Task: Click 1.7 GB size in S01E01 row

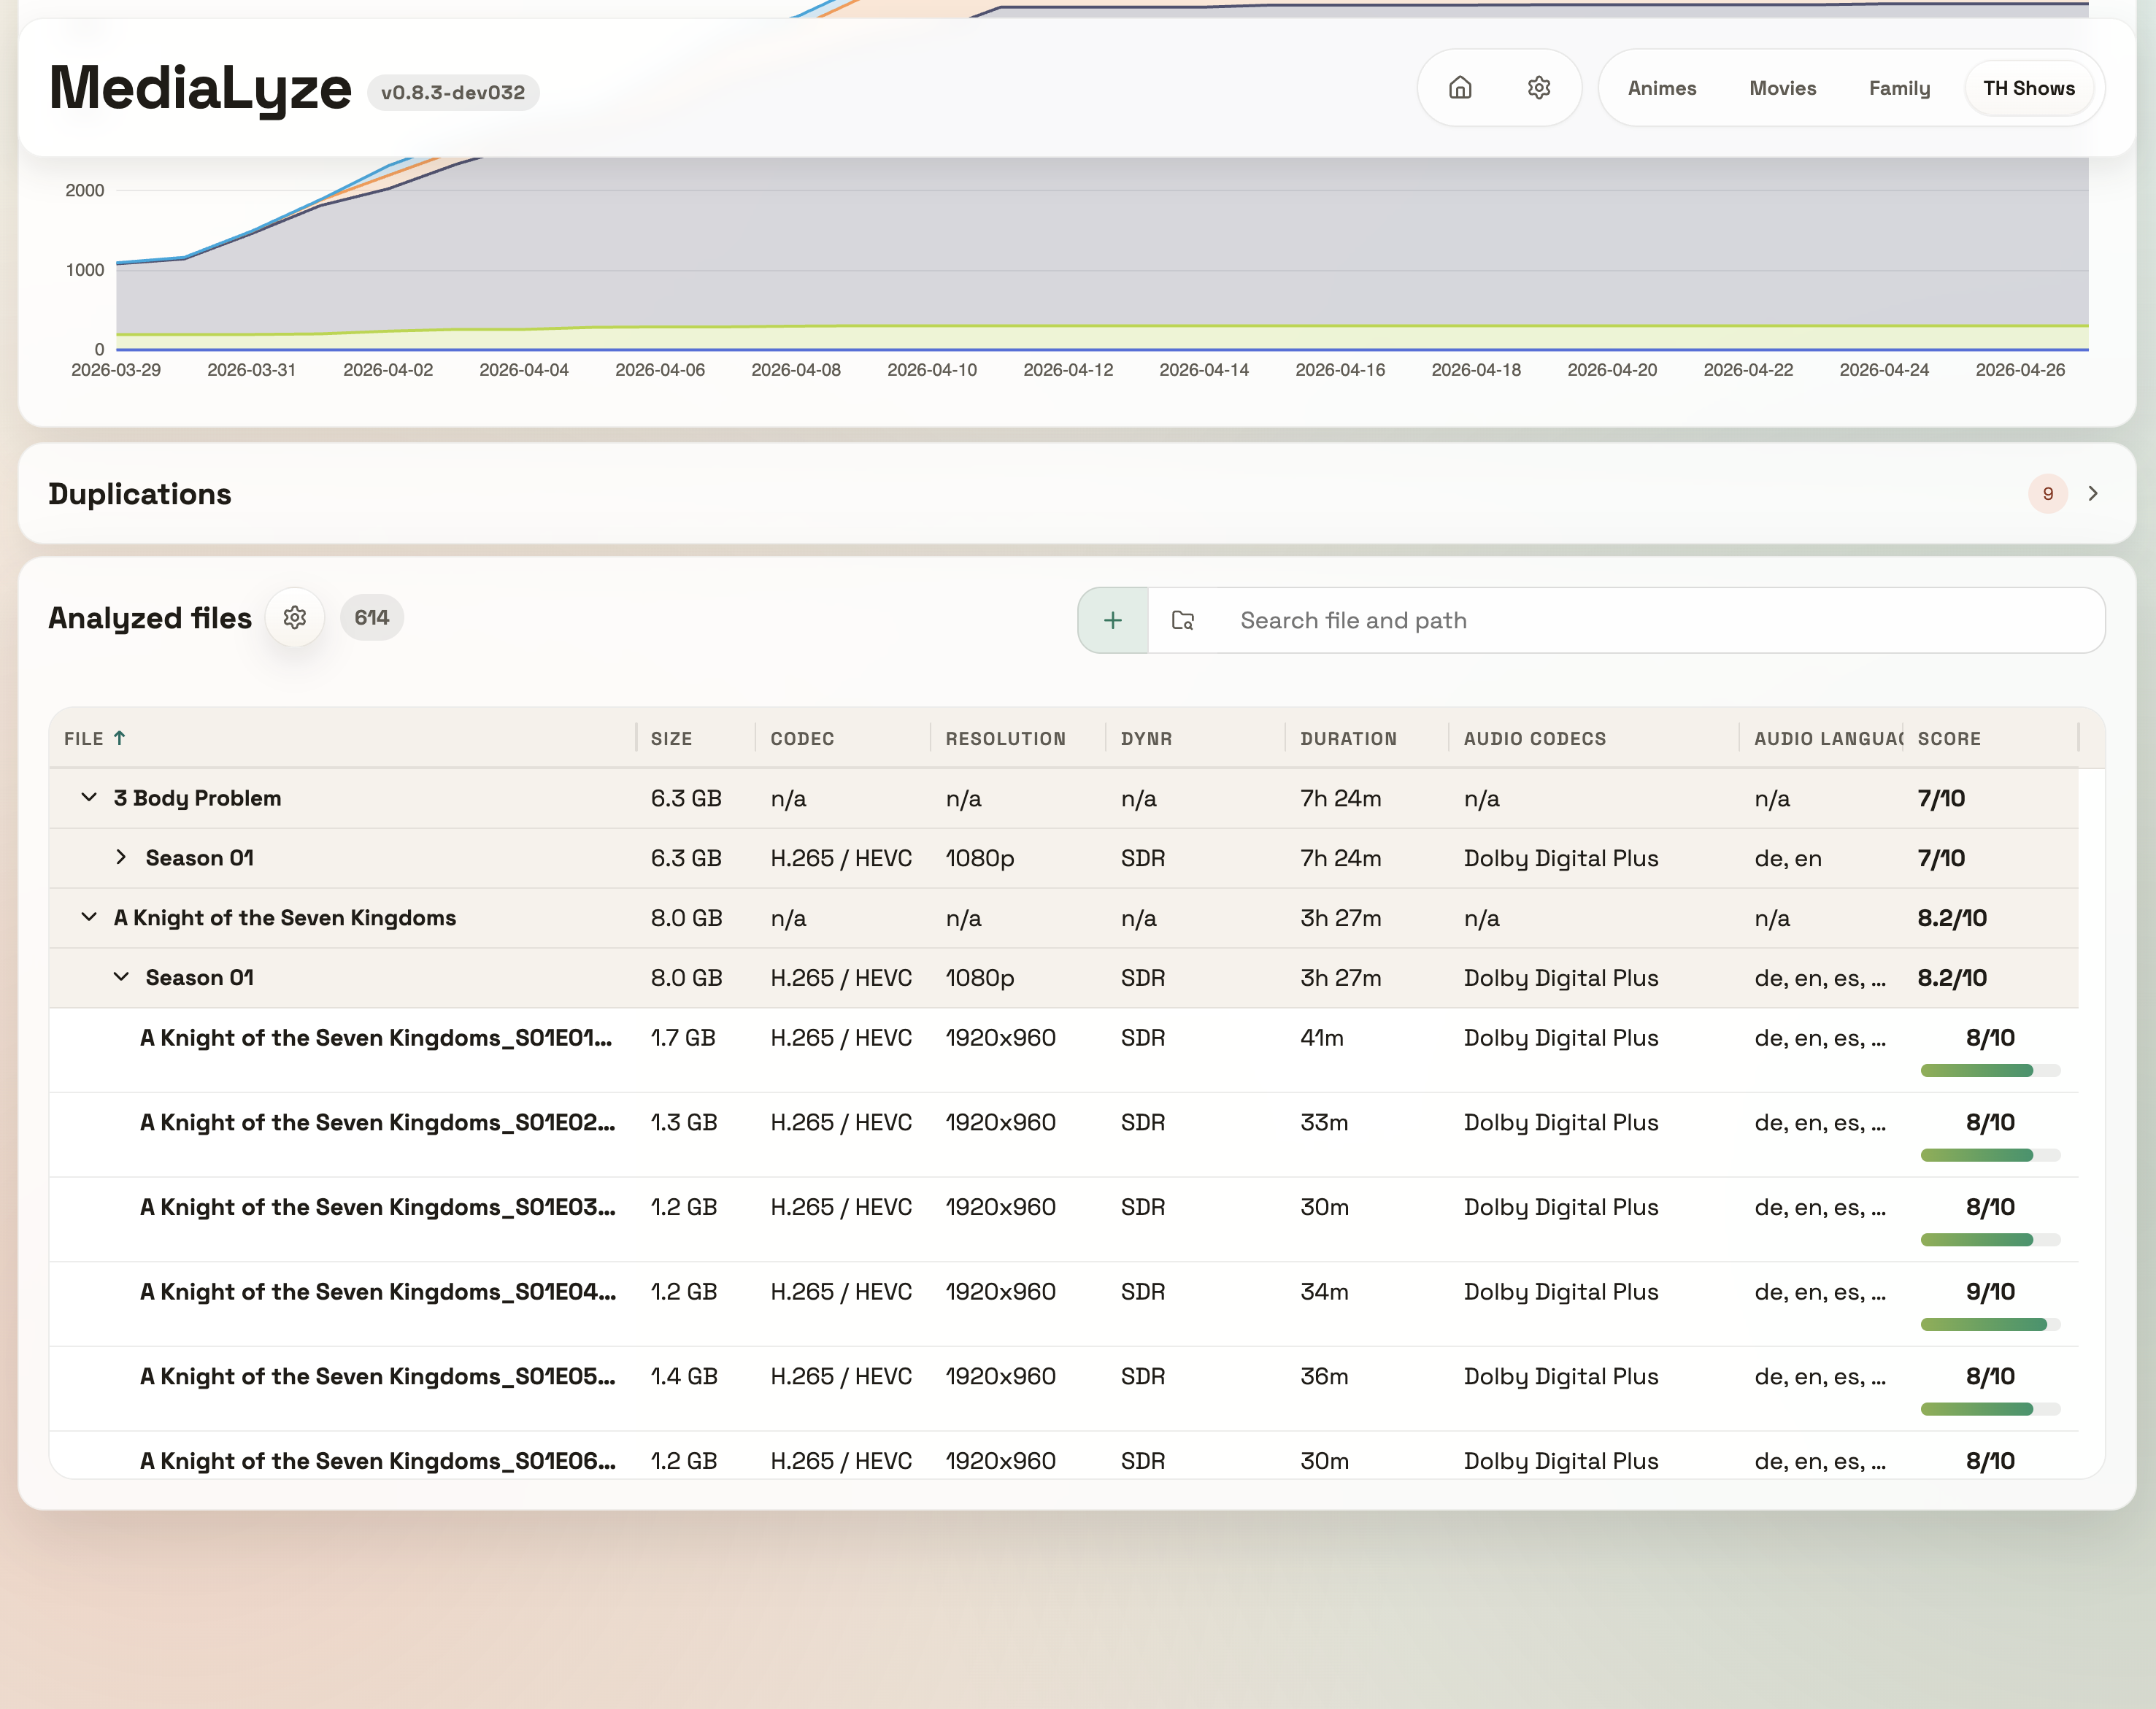Action: tap(683, 1038)
